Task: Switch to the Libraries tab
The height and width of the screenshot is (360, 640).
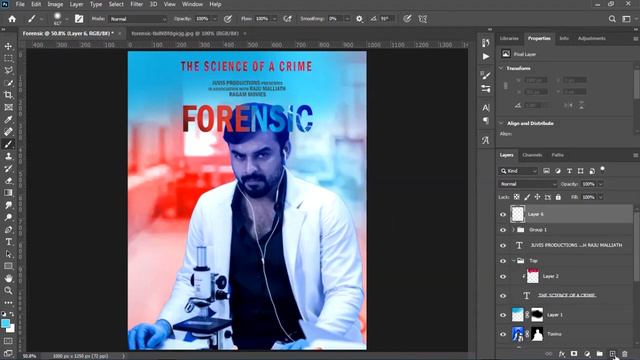Action: 509,38
